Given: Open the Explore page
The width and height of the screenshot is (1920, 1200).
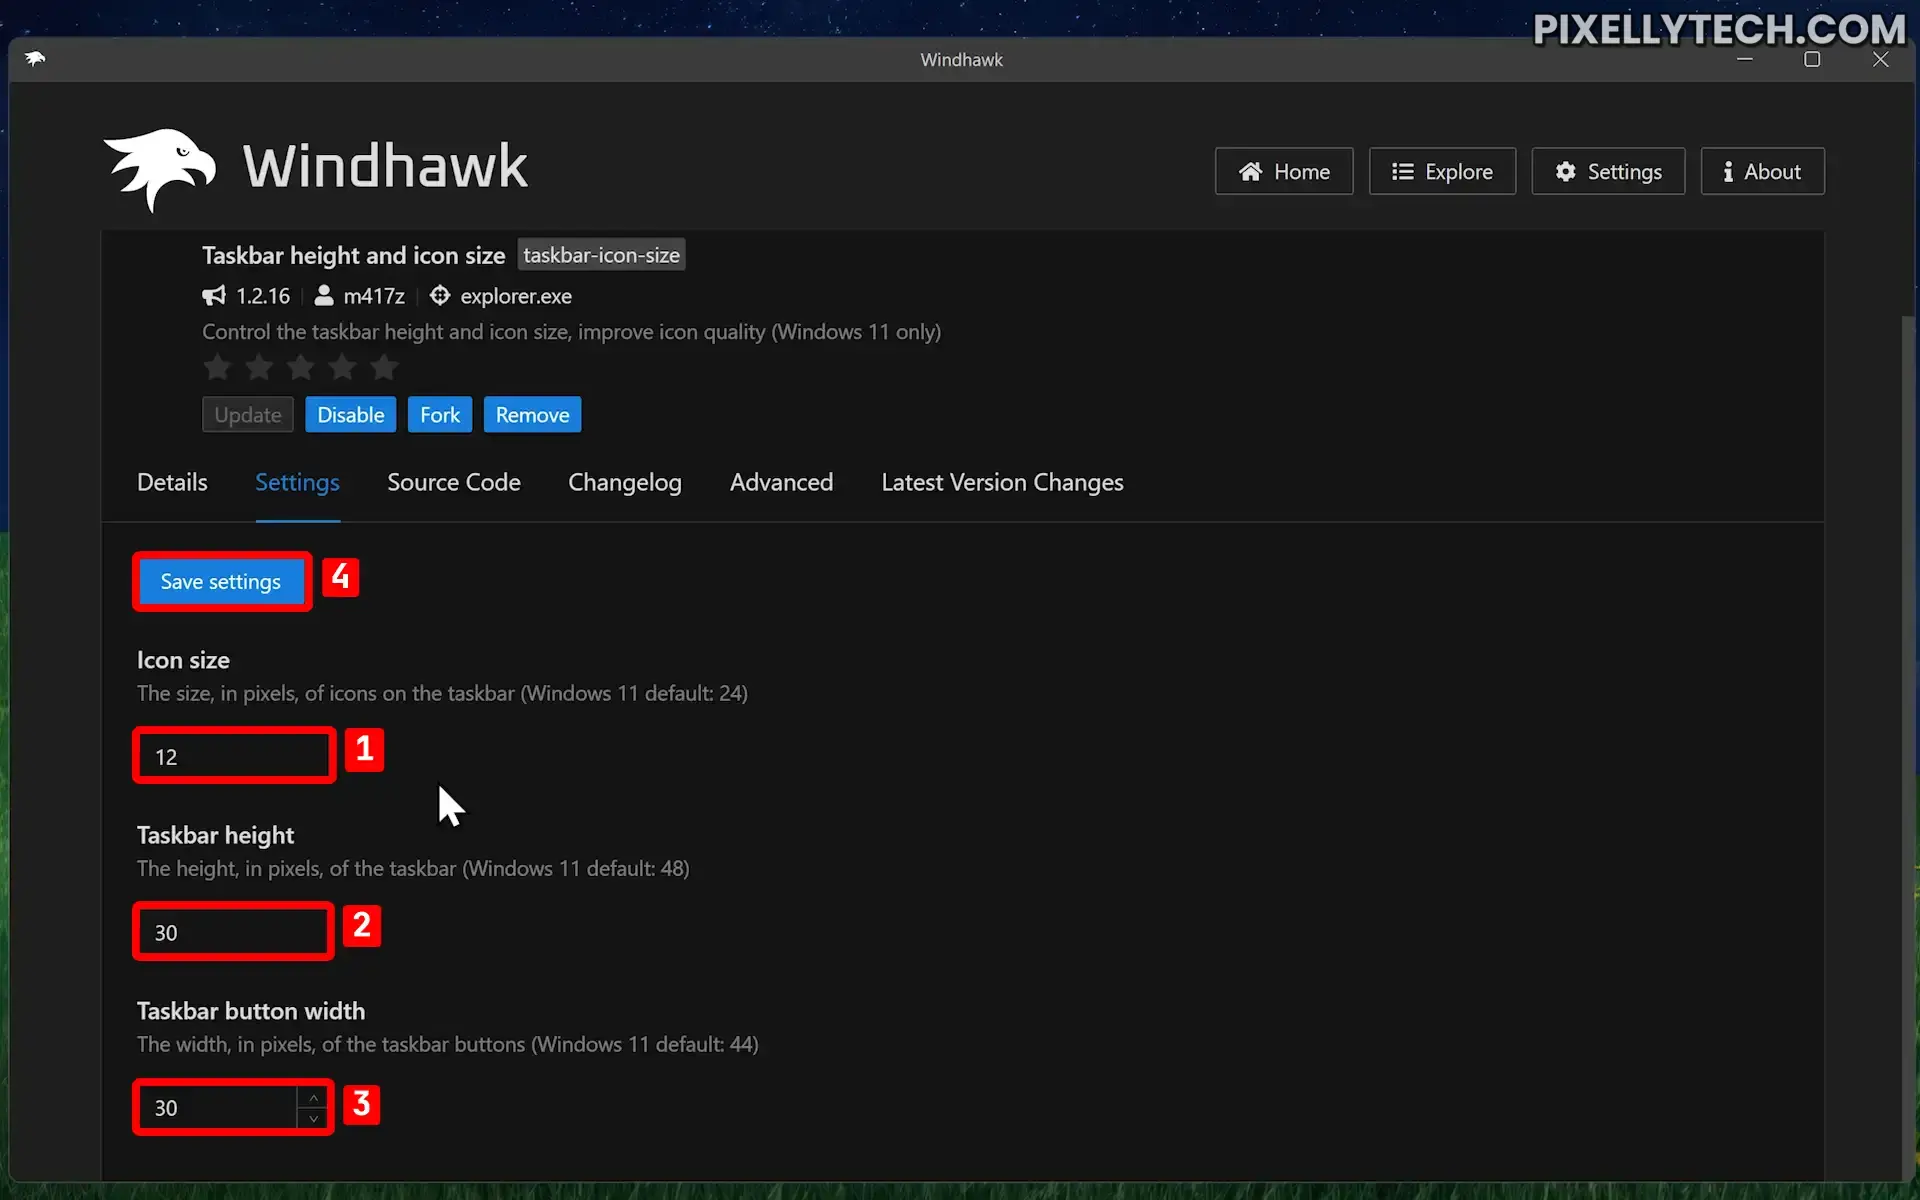Looking at the screenshot, I should [x=1442, y=171].
